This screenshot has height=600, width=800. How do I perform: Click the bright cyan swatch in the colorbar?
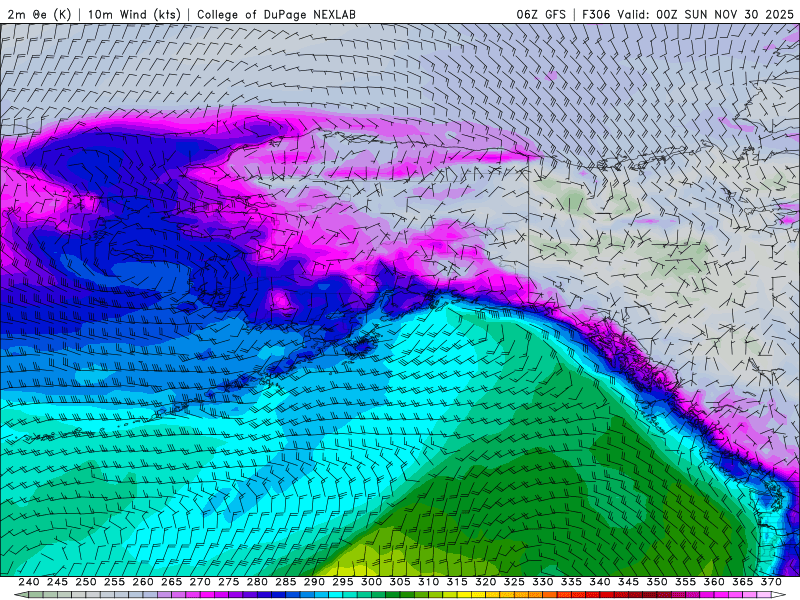click(x=336, y=595)
